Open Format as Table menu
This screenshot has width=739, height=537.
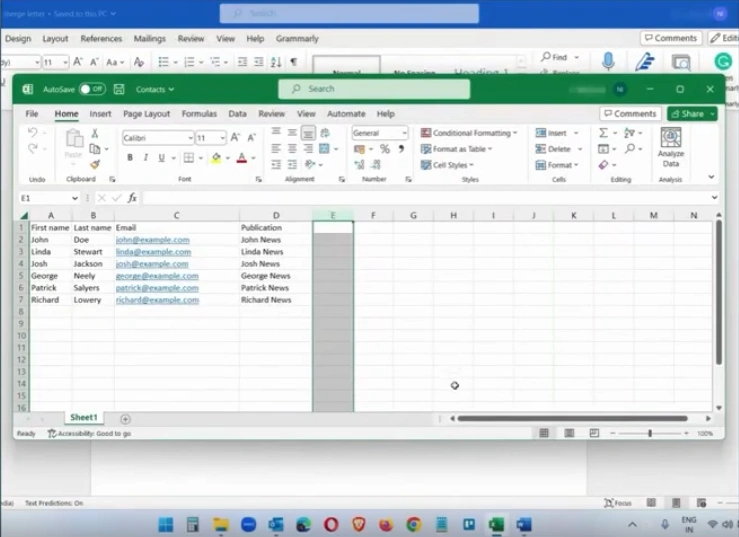click(456, 149)
